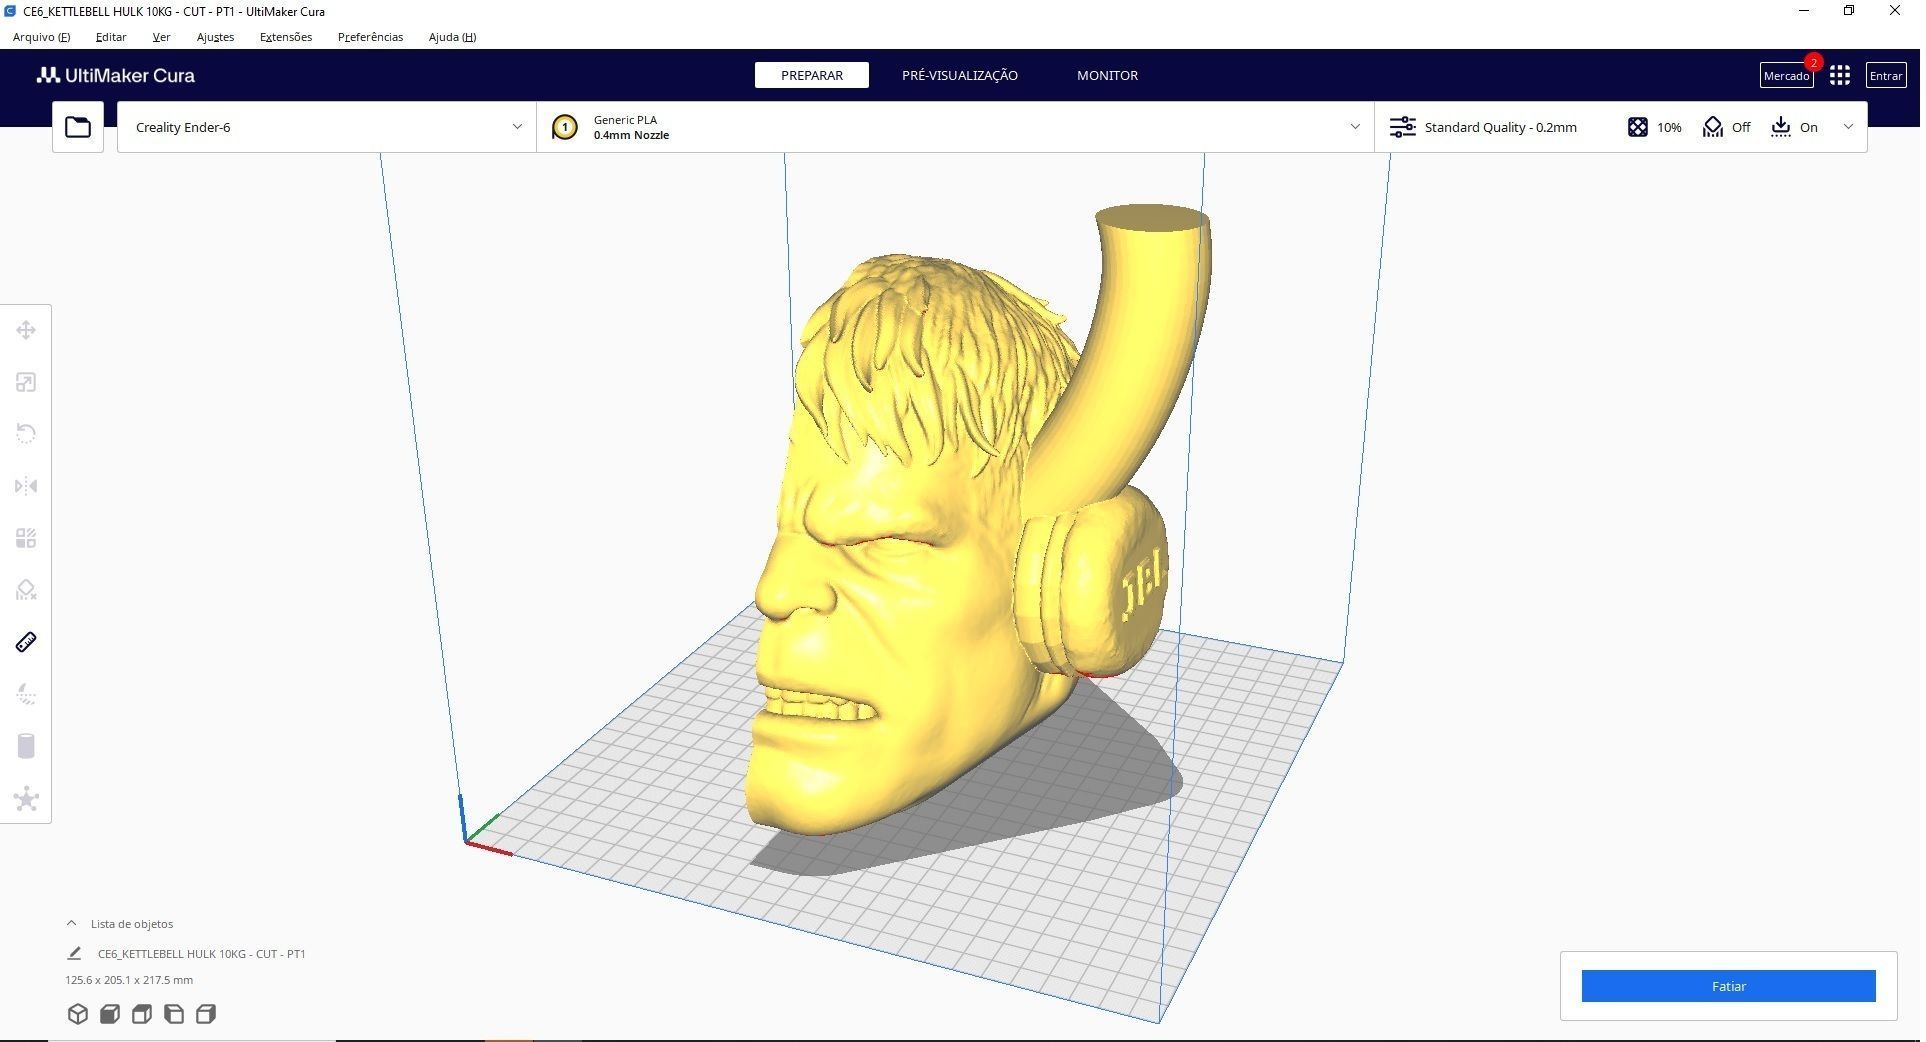
Task: Open the Ajuda menu
Action: click(452, 37)
